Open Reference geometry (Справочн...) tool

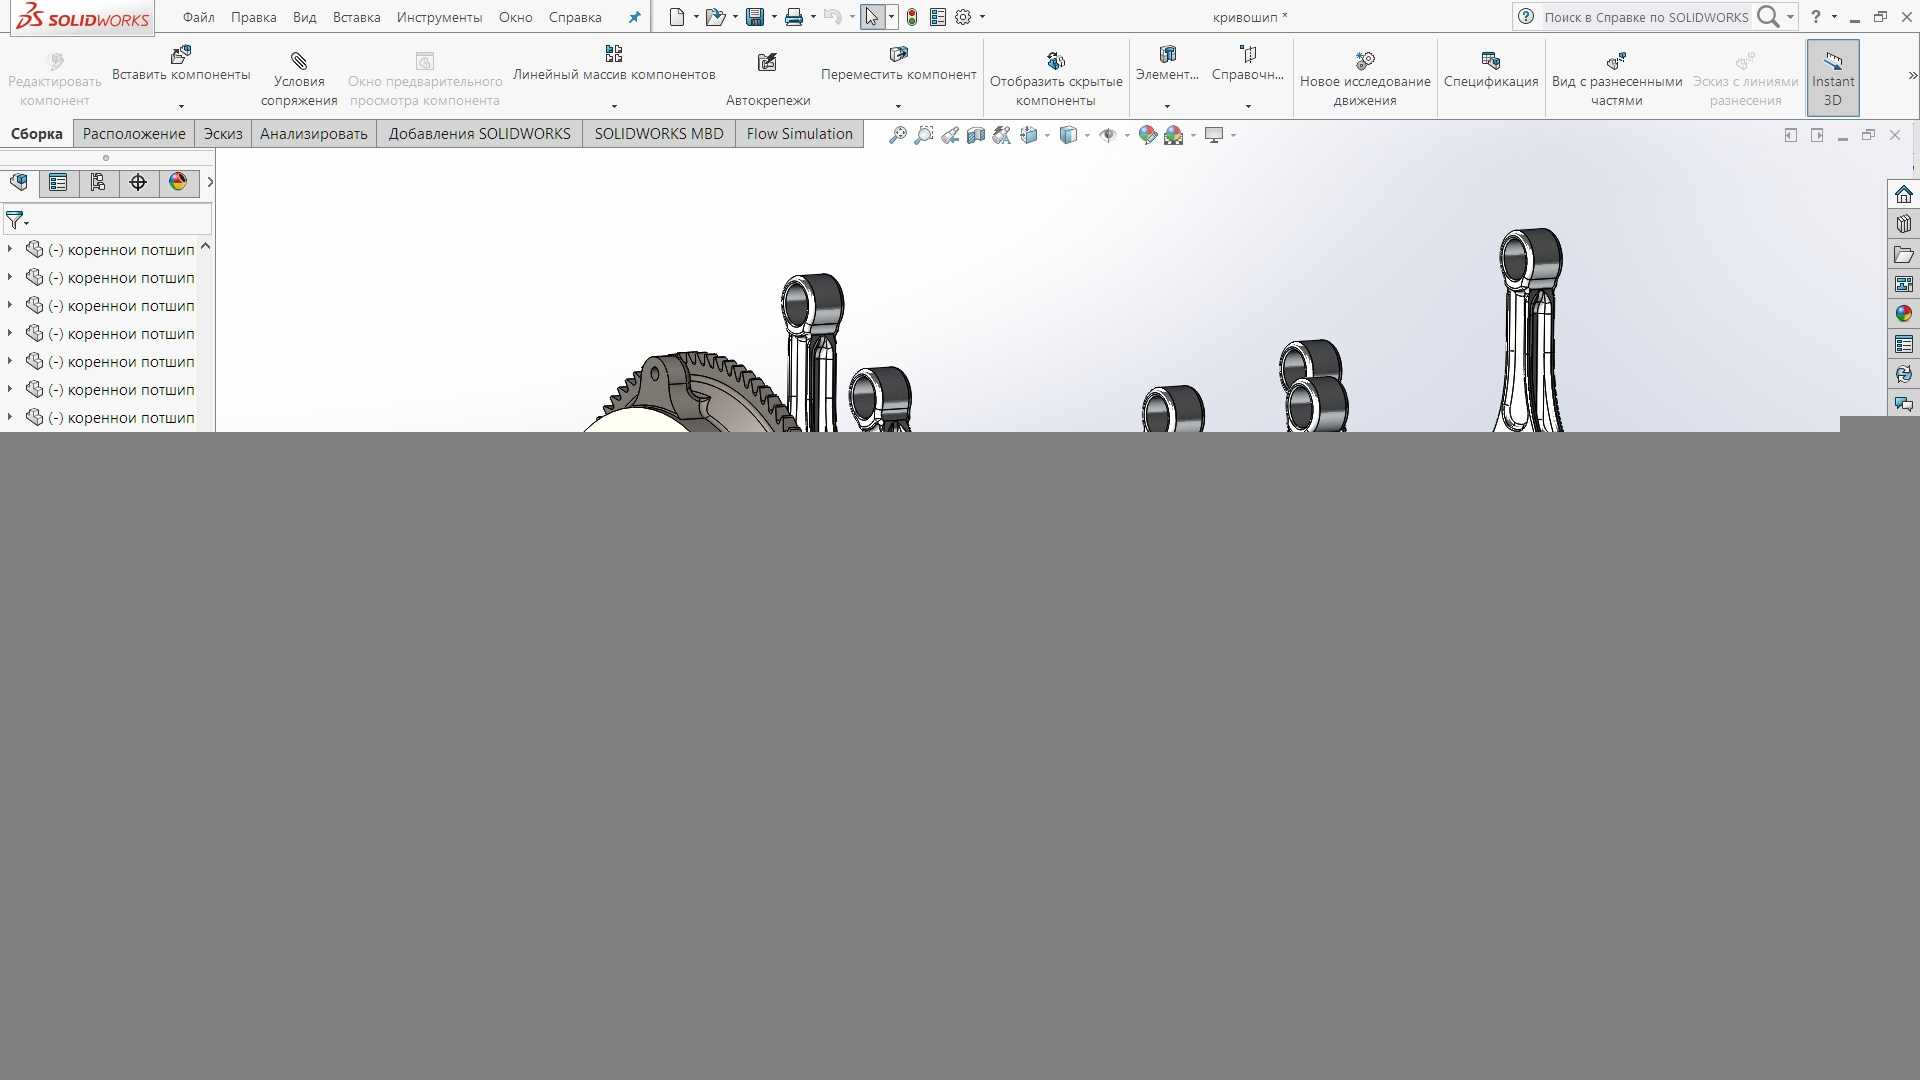[1247, 64]
